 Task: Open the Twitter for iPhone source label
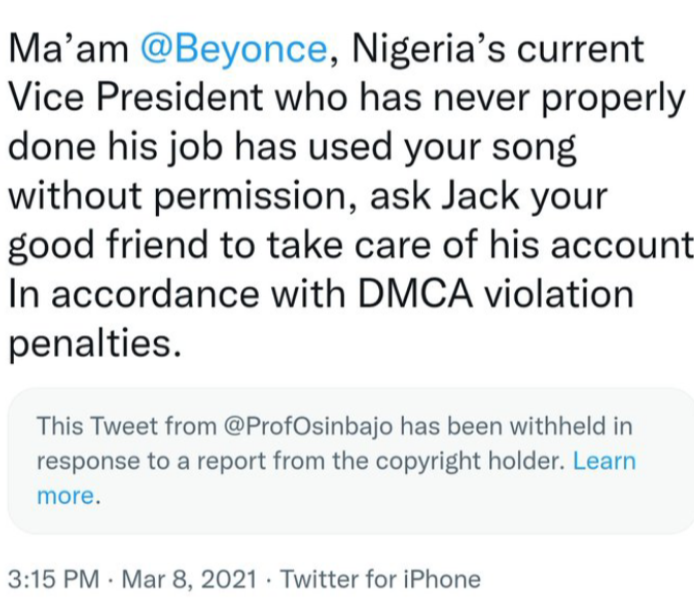(x=380, y=579)
